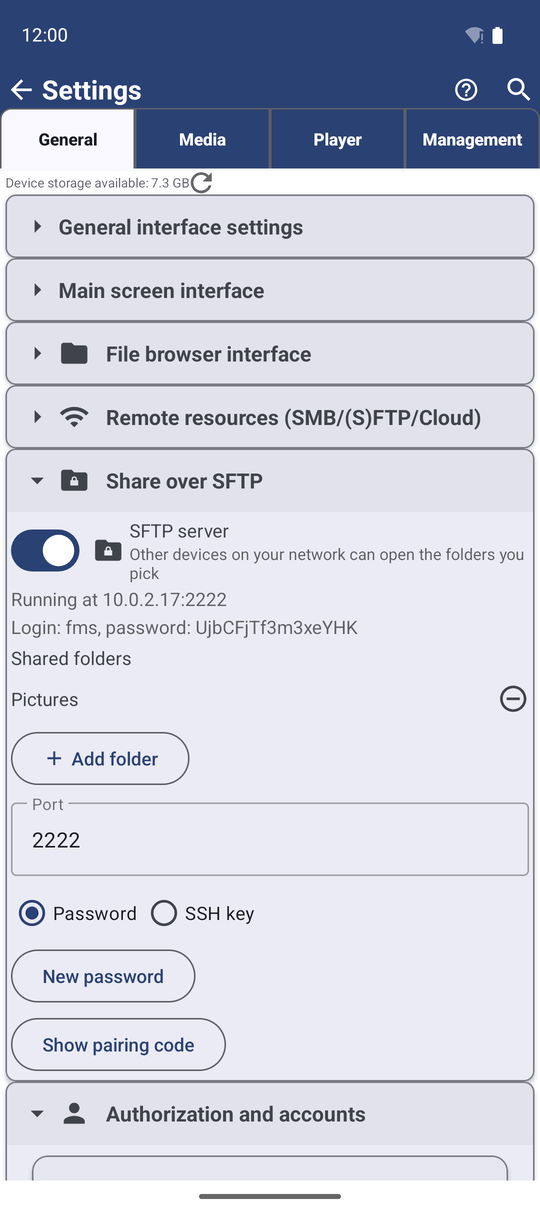Expand General interface settings section
Image resolution: width=540 pixels, height=1212 pixels.
pyautogui.click(x=270, y=227)
